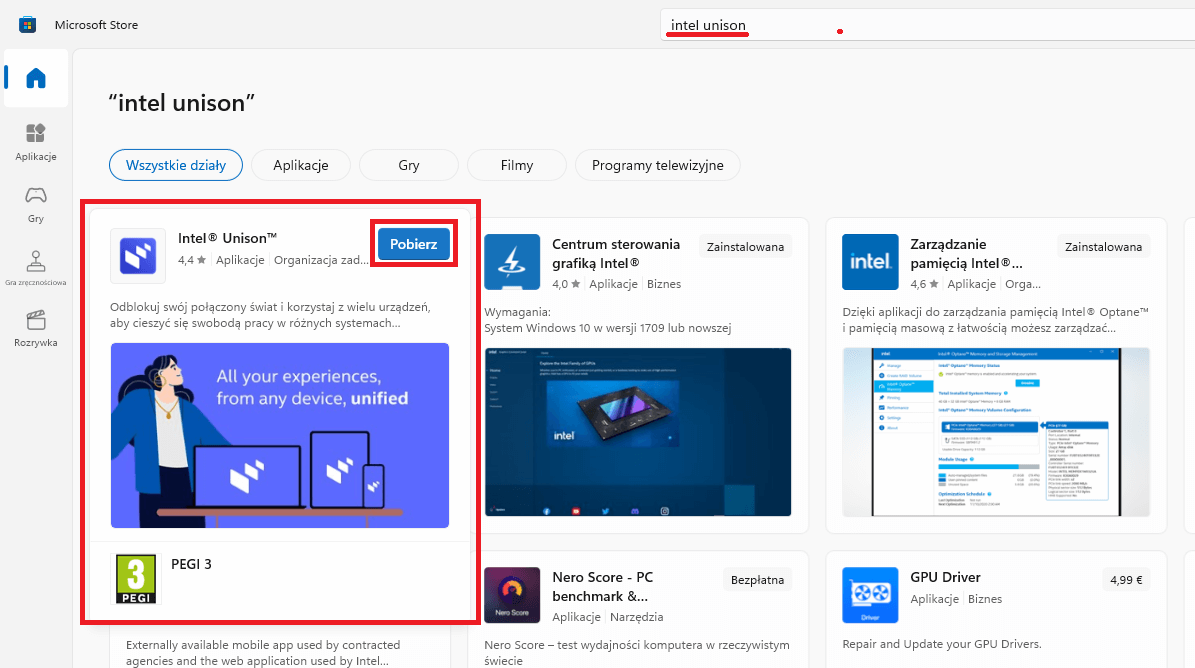Click the Nero Score - PC benchmark title
The height and width of the screenshot is (668, 1195).
pyautogui.click(x=602, y=586)
